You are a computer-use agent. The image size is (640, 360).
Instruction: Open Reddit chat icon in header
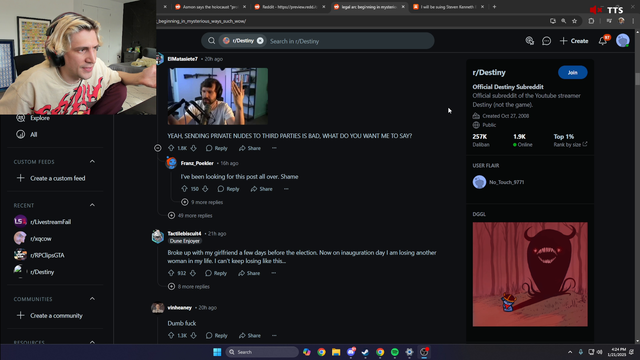[x=546, y=41]
